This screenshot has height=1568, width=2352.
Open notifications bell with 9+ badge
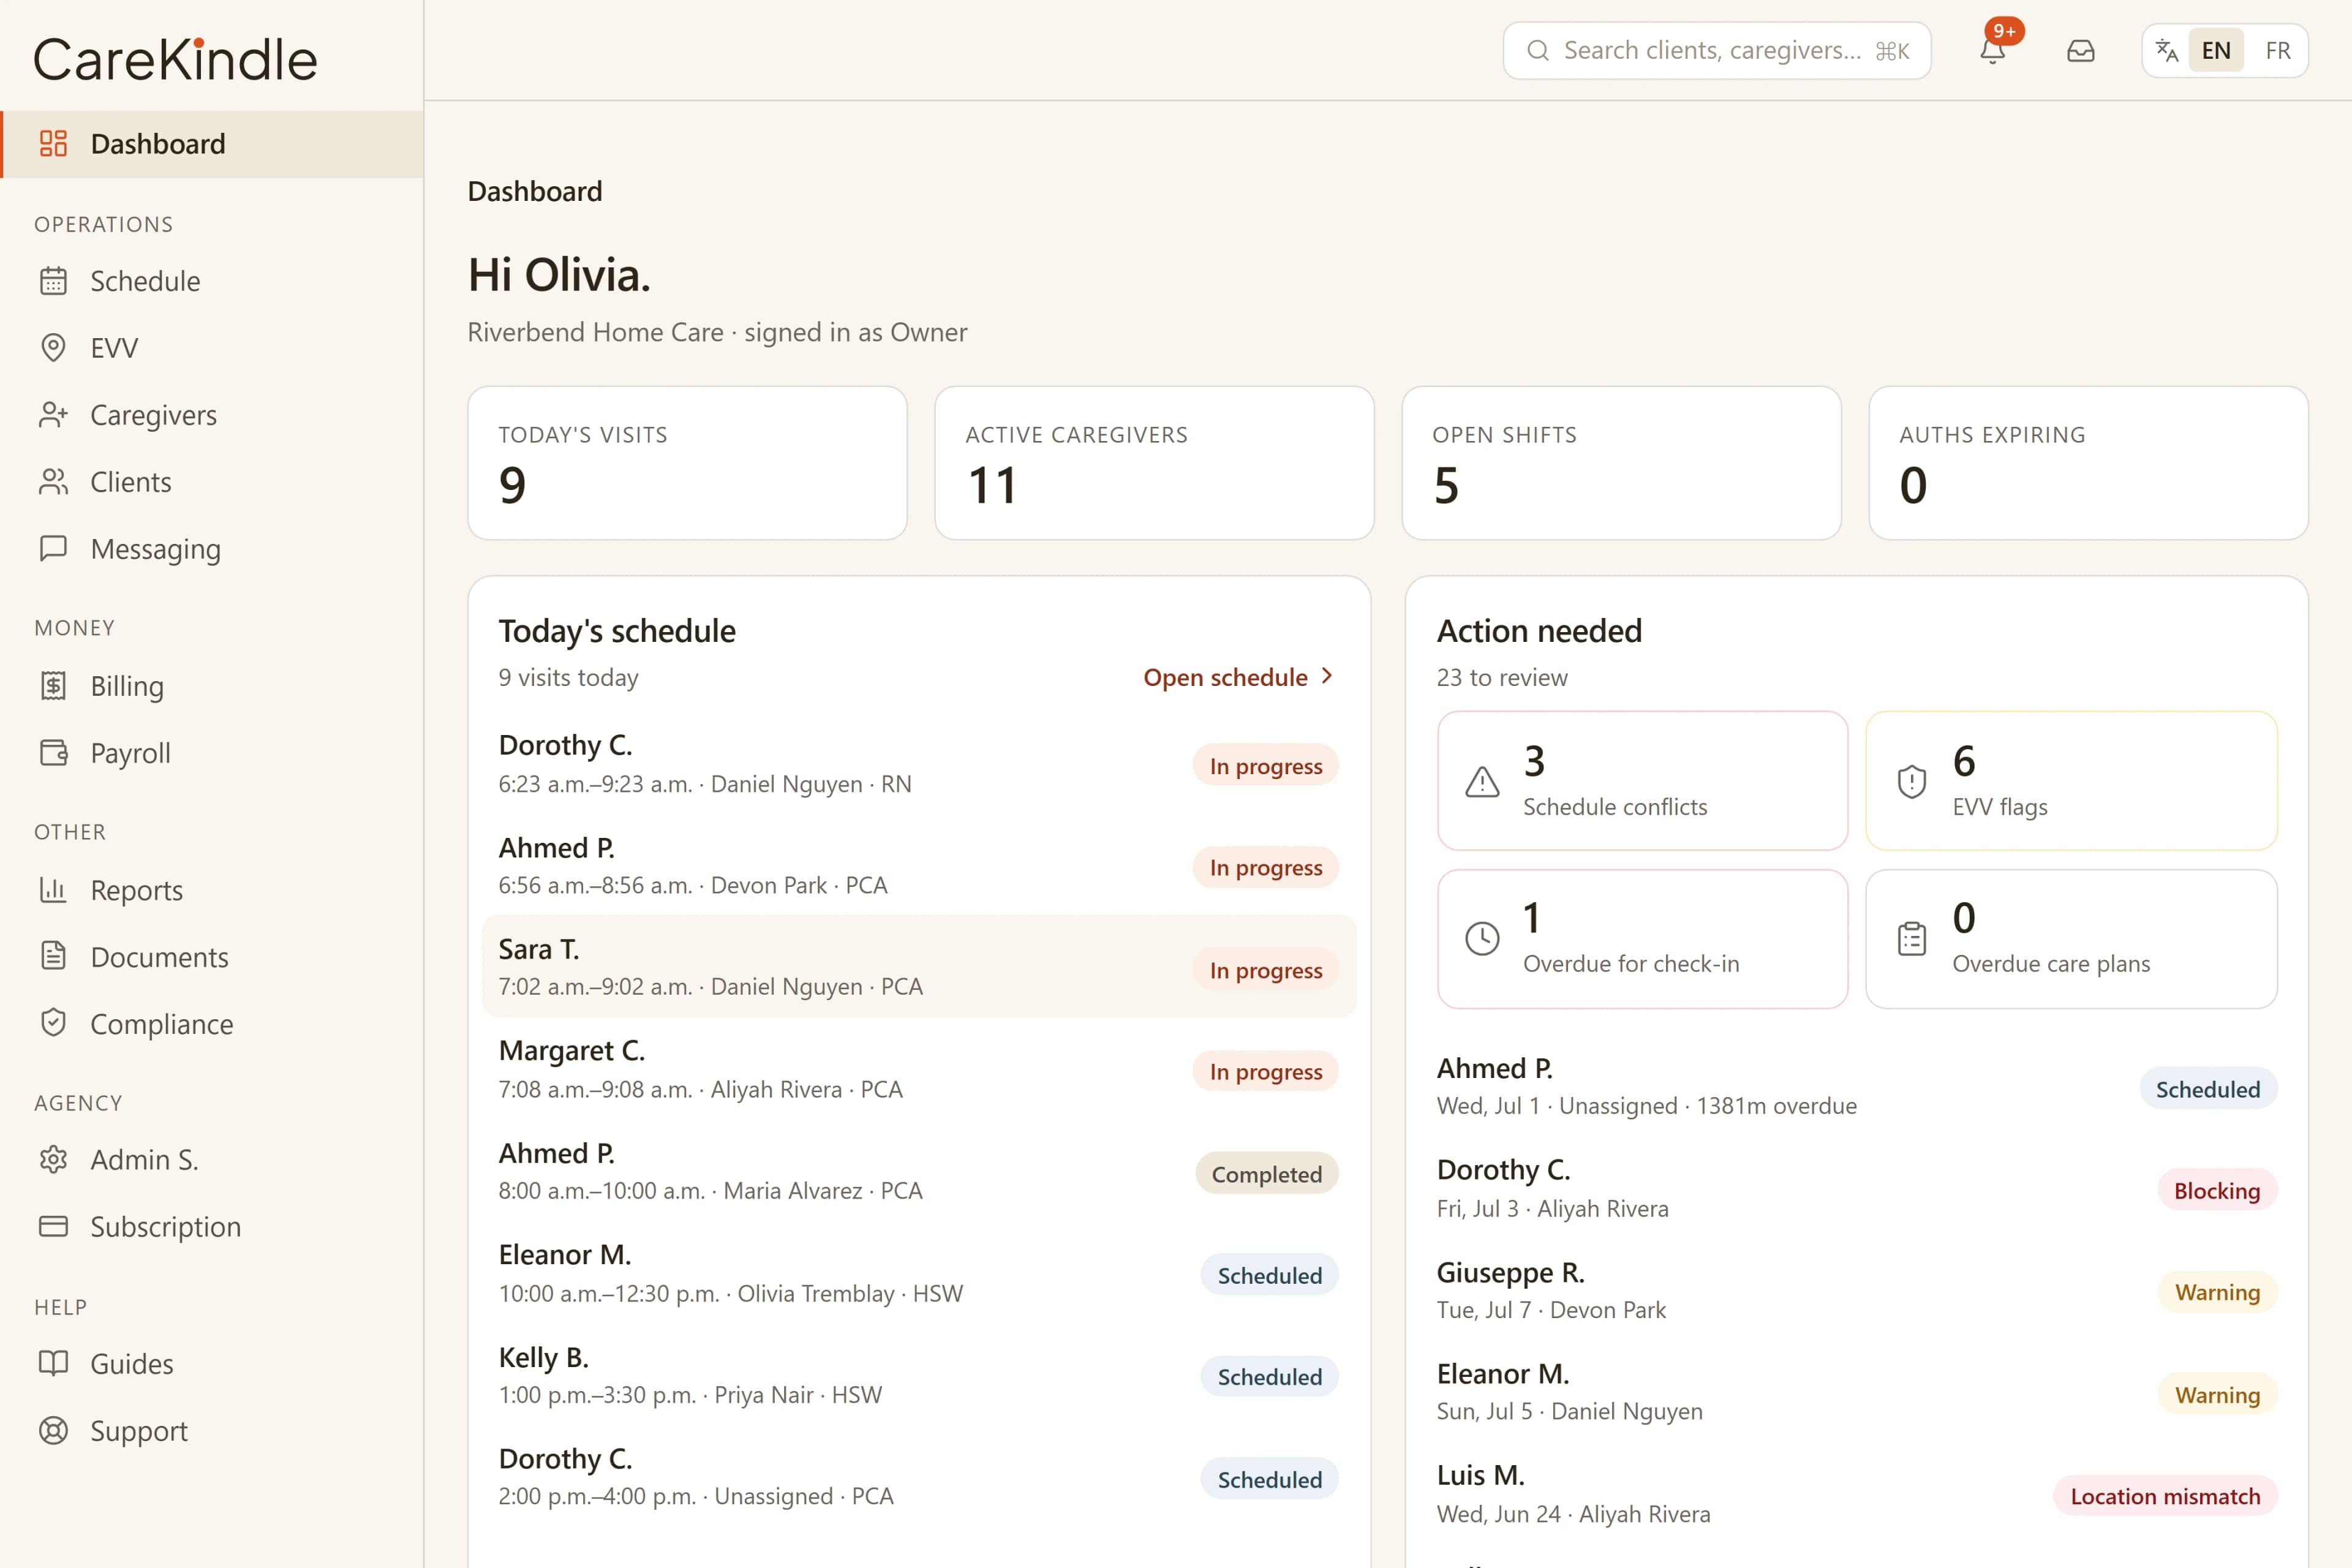pyautogui.click(x=1993, y=50)
